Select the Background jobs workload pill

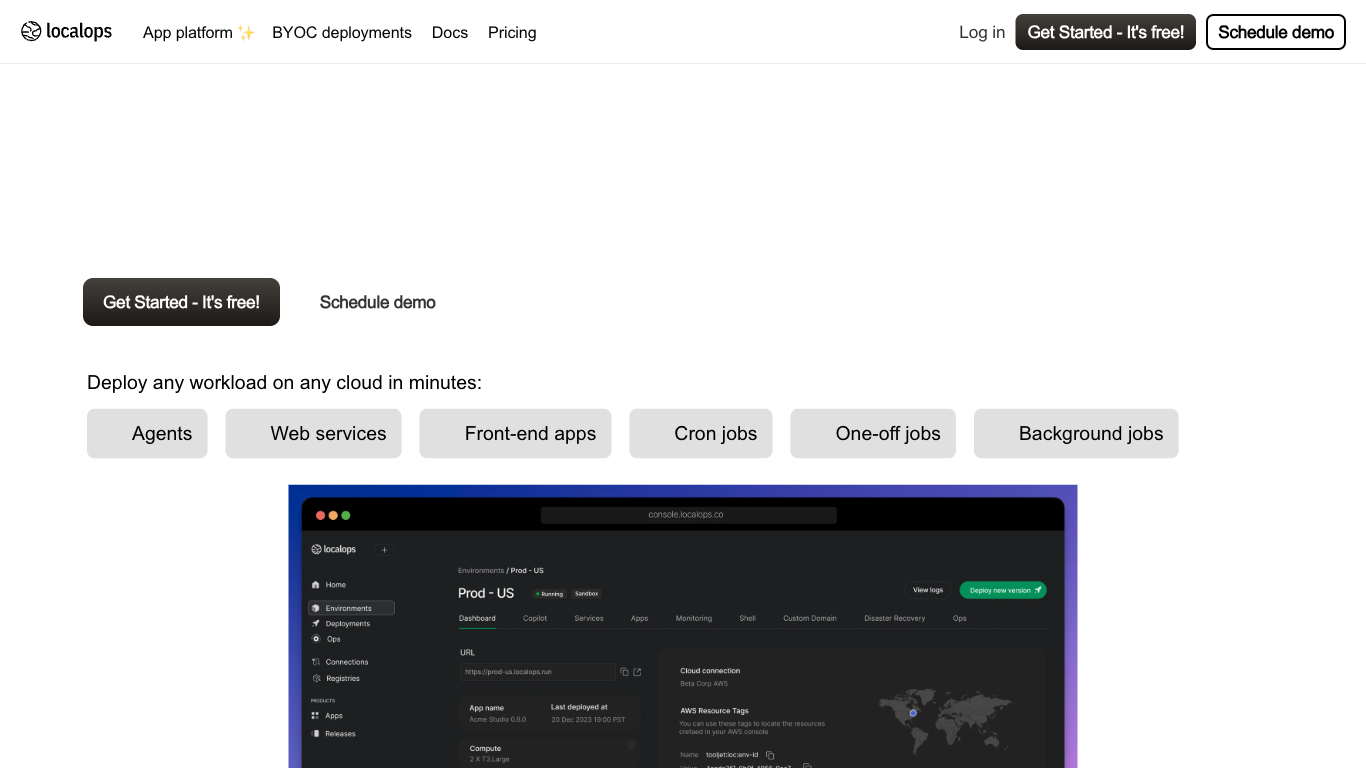click(x=1076, y=433)
